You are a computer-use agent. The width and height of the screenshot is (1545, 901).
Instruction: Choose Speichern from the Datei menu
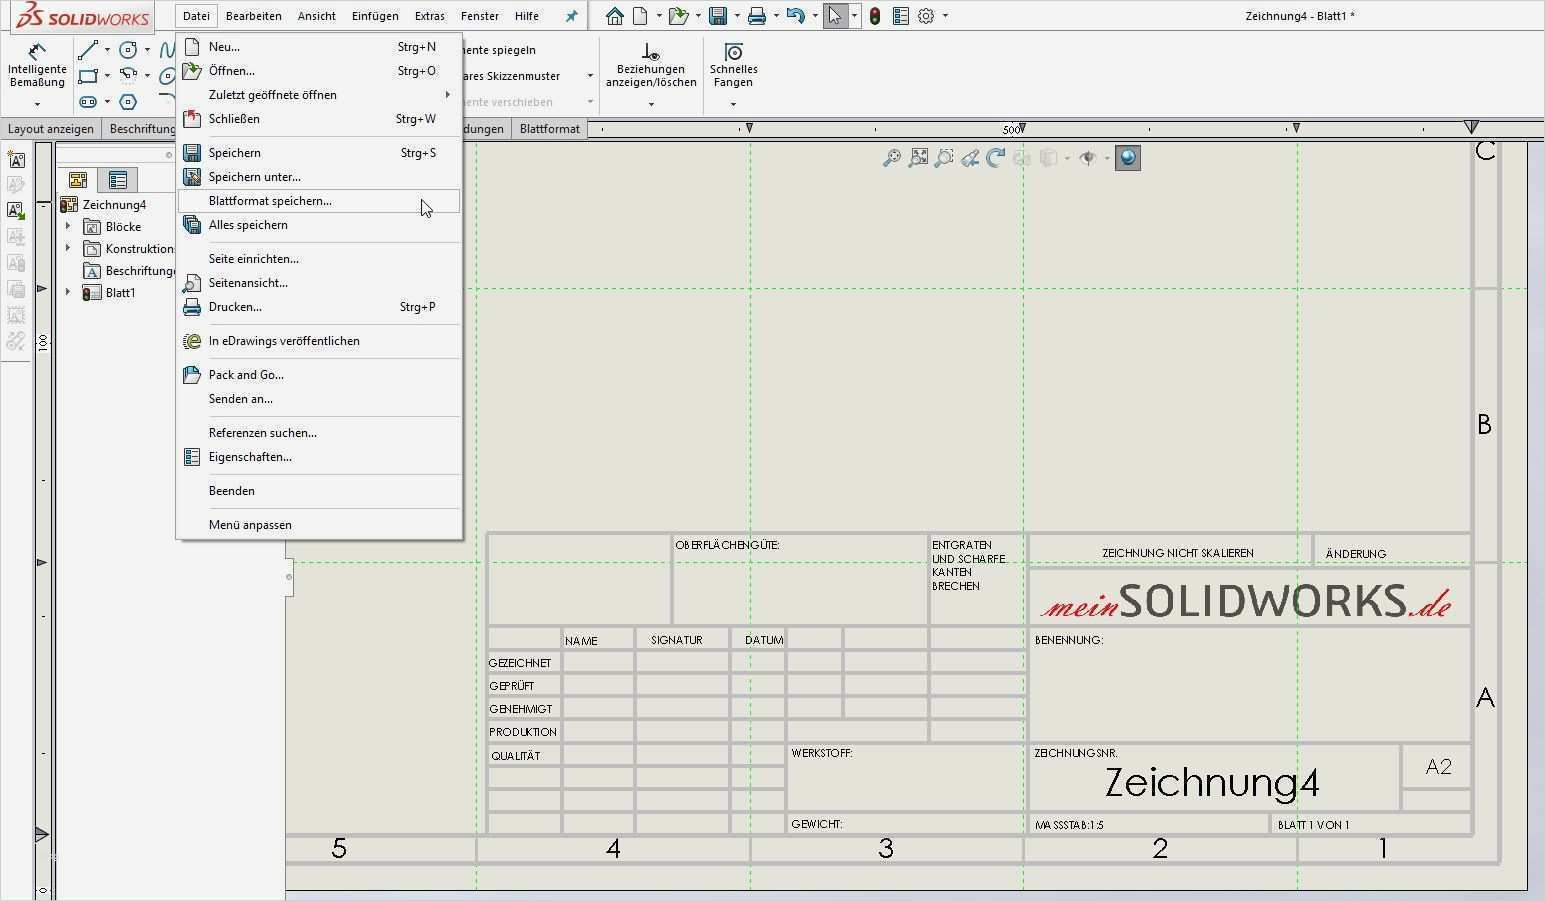(x=319, y=153)
